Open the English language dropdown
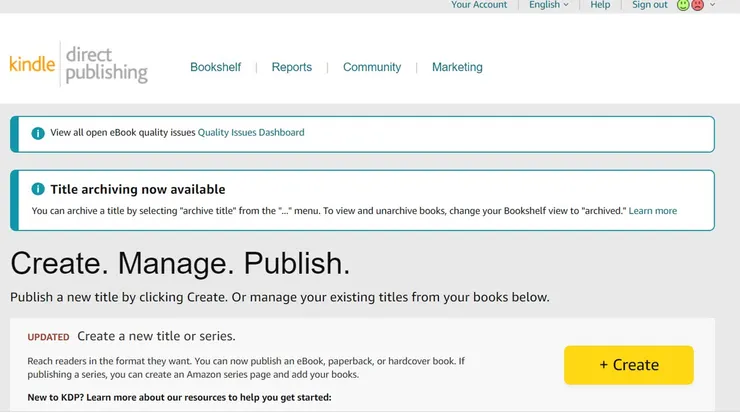This screenshot has width=740, height=413. tap(548, 5)
